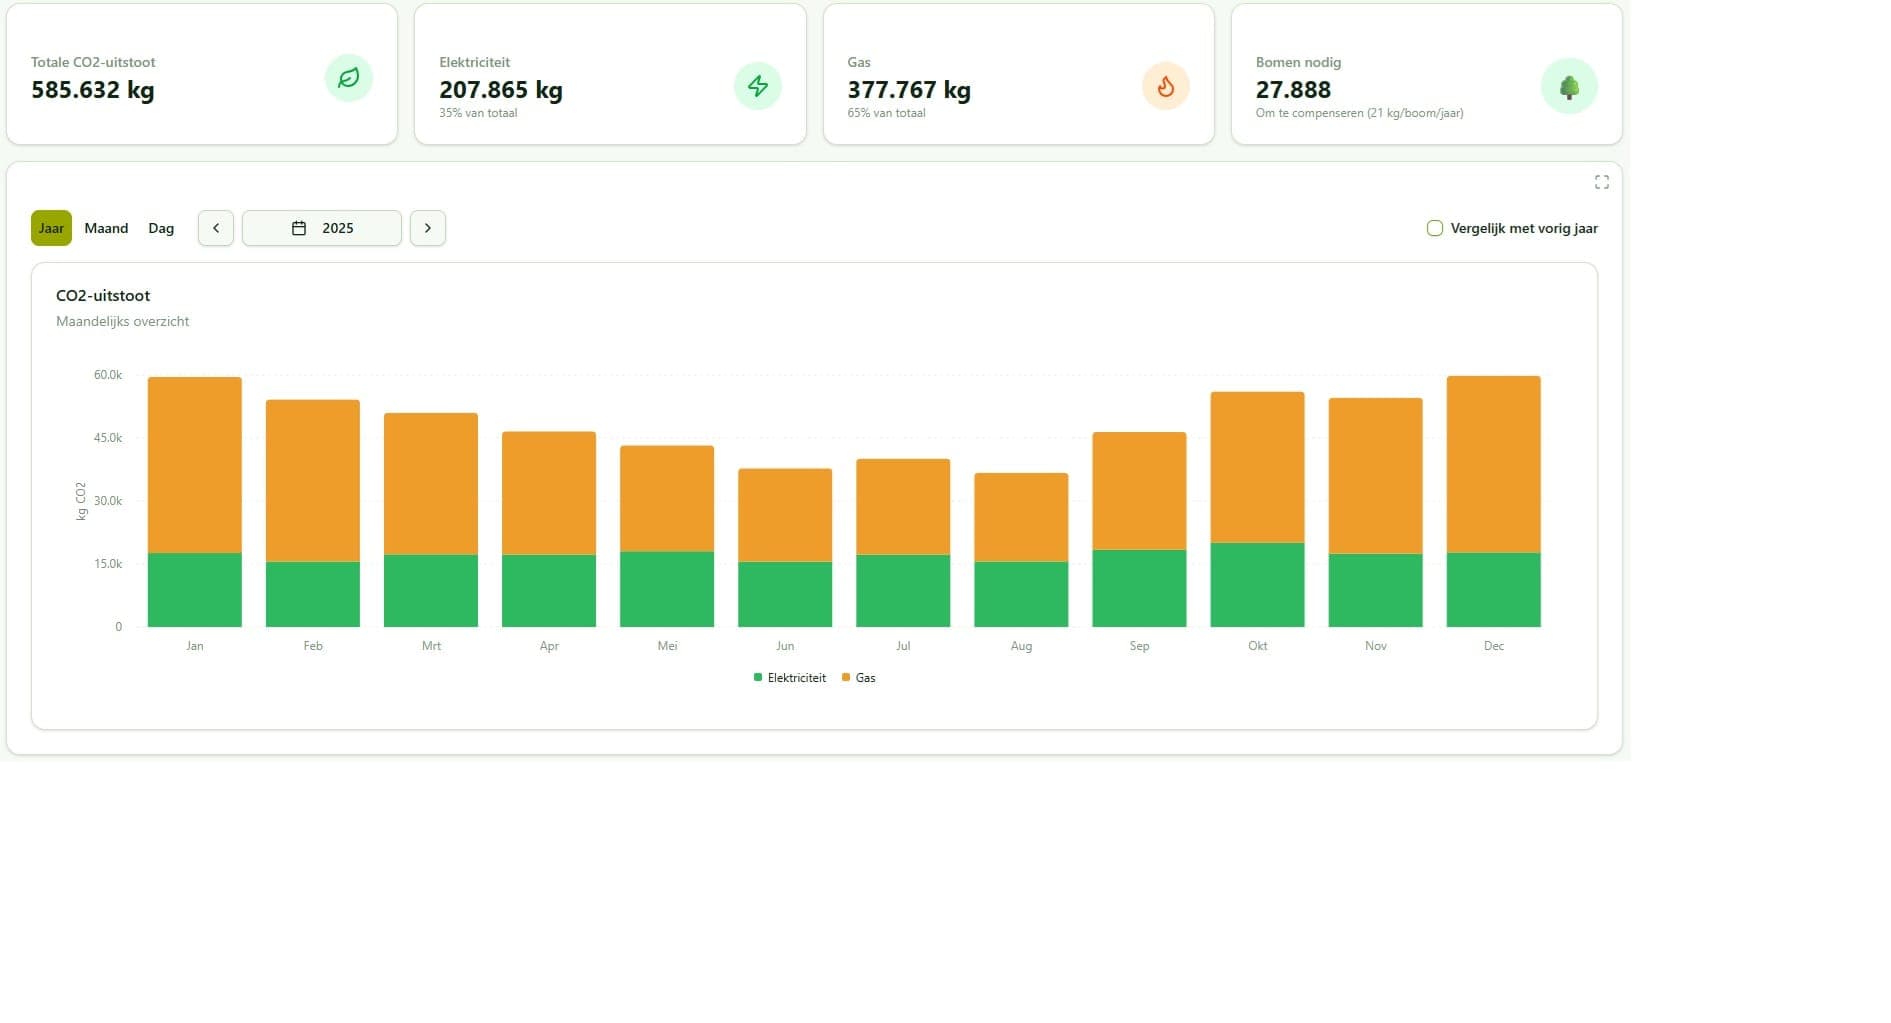Click the leaf icon on Totale CO2-uitstoot card
This screenshot has height=1023, width=1891.
click(x=348, y=78)
